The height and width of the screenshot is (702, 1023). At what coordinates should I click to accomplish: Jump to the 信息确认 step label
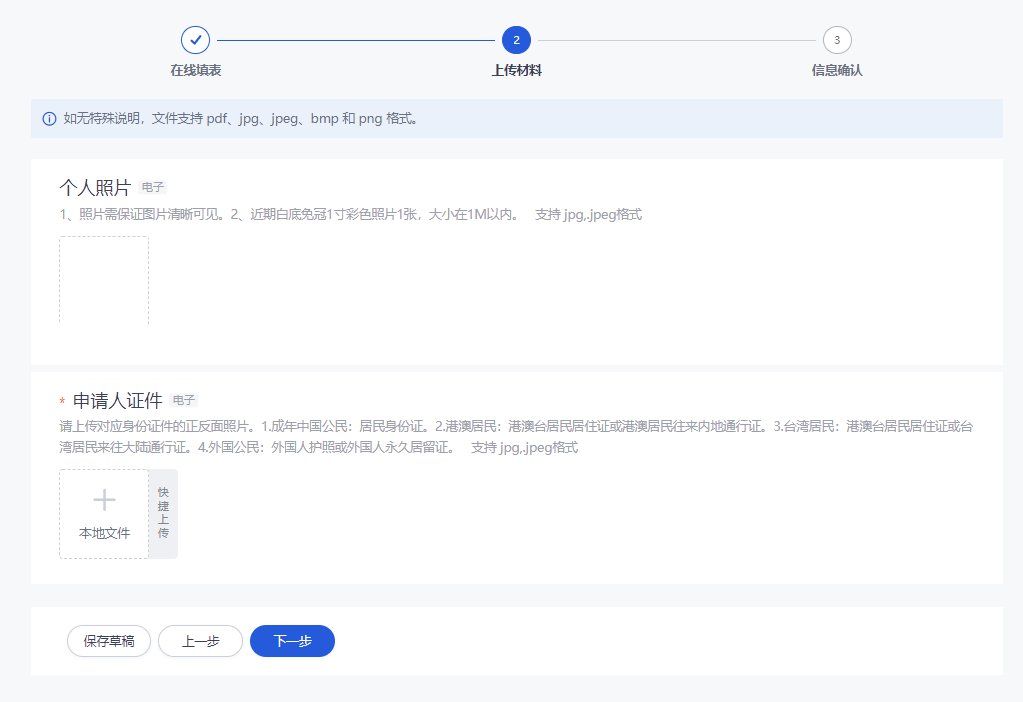837,71
